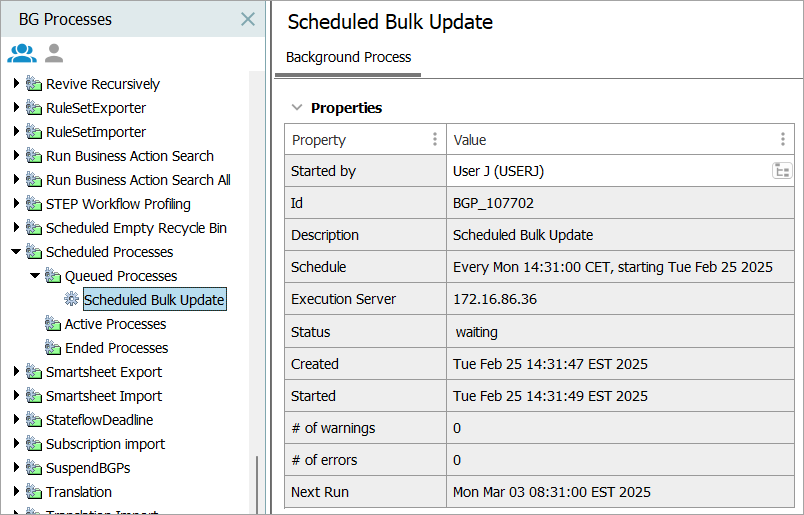Select Scheduled Bulk Update in the tree
804x515 pixels.
[154, 300]
